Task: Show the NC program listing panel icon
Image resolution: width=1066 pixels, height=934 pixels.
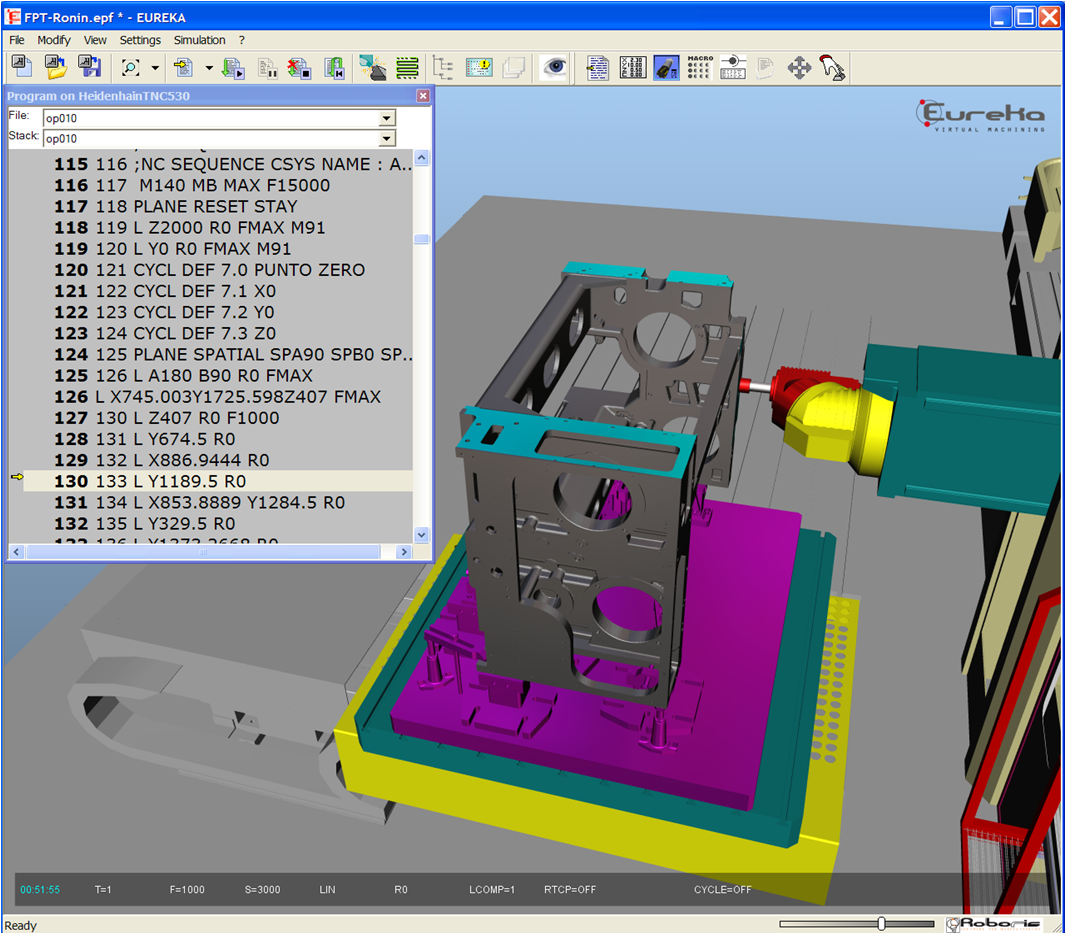Action: [x=598, y=67]
